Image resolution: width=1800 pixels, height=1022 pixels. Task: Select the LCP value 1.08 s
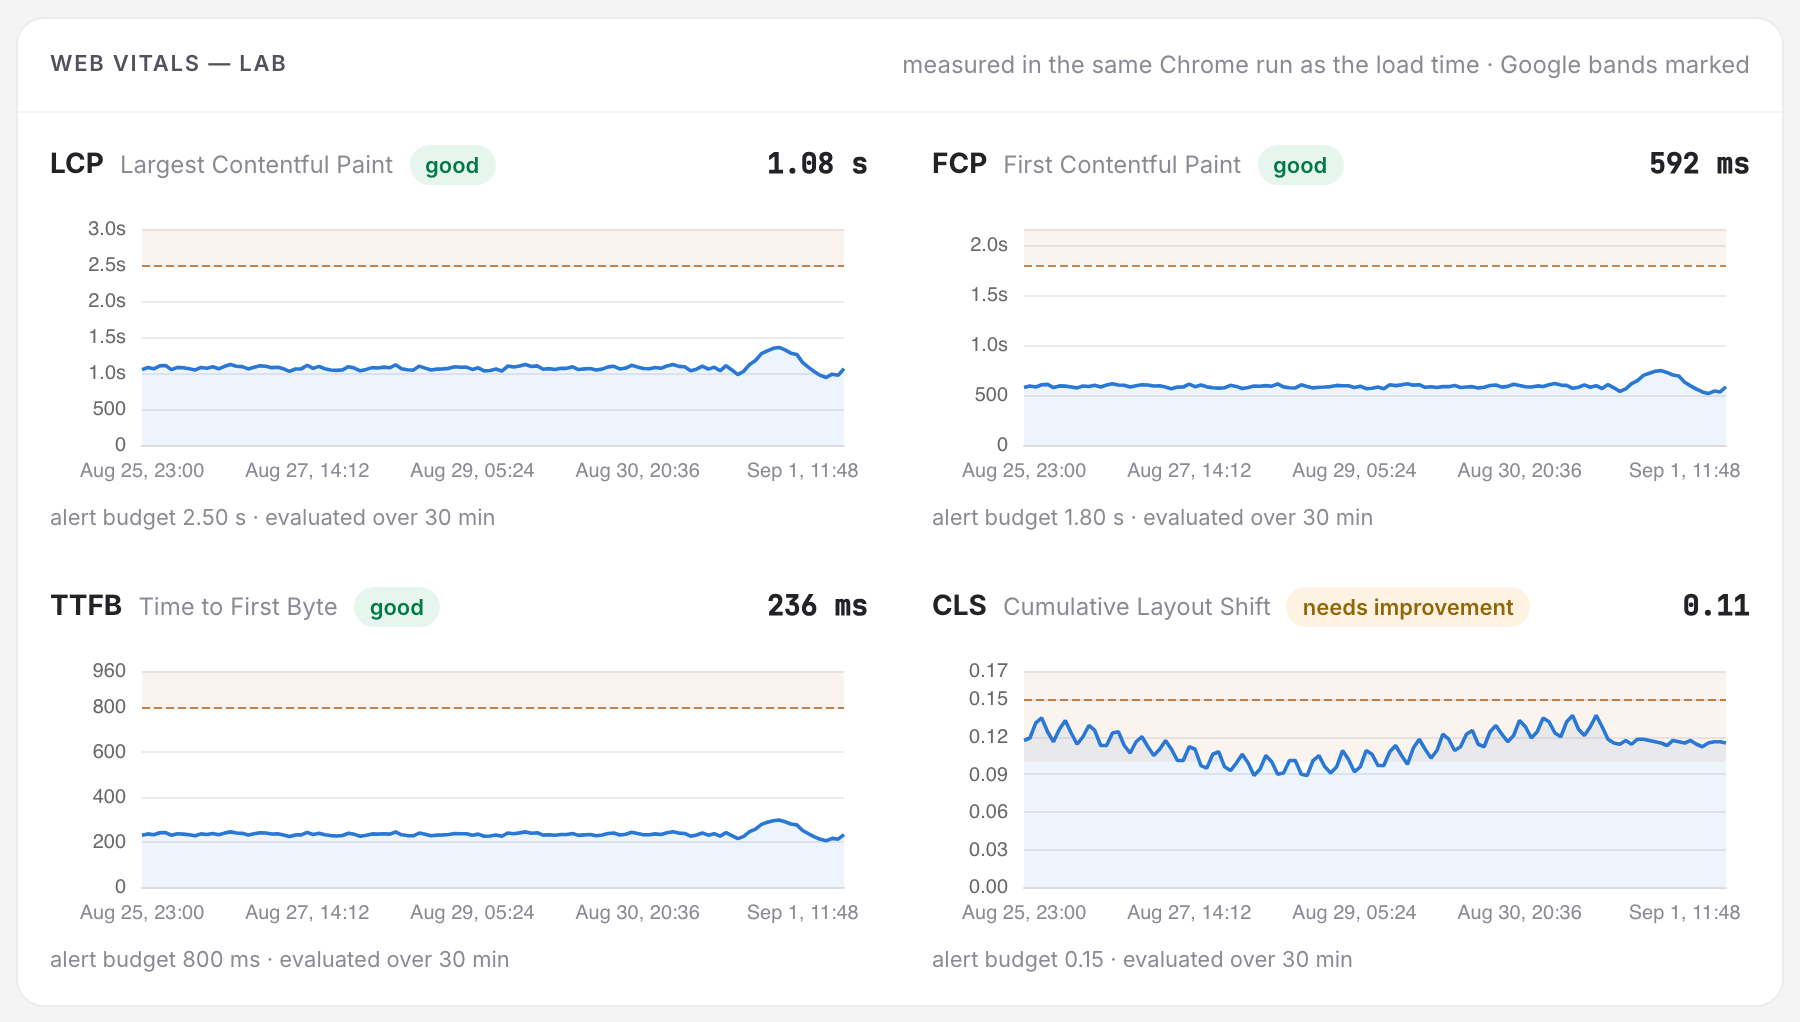click(817, 164)
